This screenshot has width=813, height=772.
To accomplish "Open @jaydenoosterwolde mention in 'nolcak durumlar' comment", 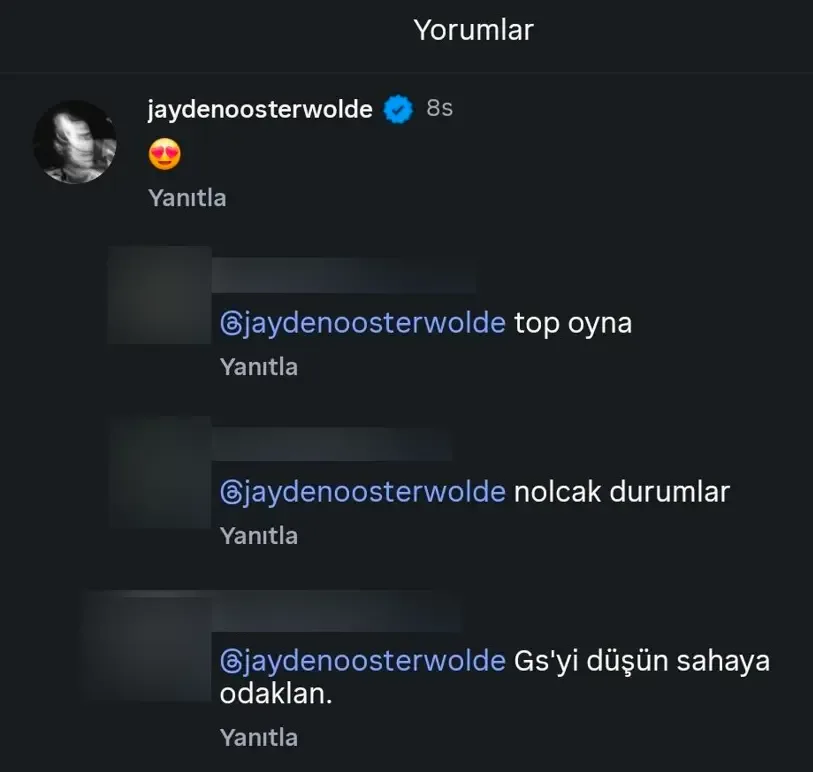I will (362, 491).
